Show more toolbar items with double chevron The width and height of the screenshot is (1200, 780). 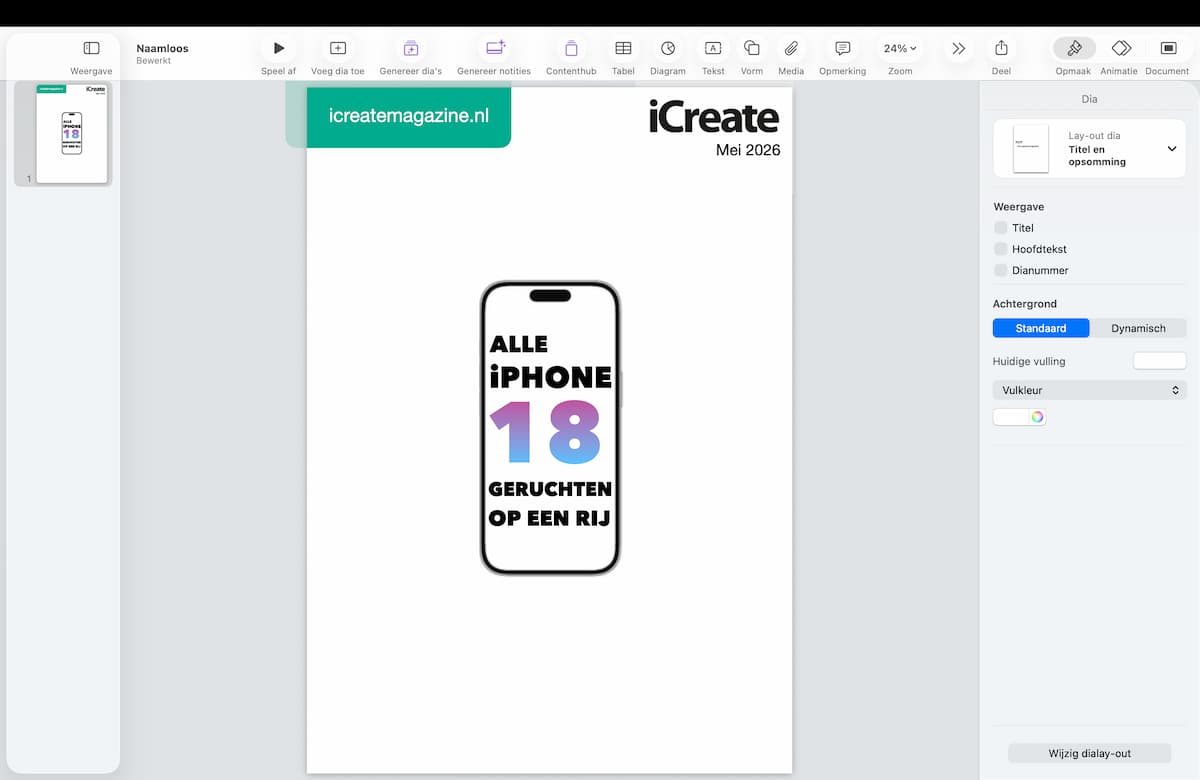coord(958,48)
